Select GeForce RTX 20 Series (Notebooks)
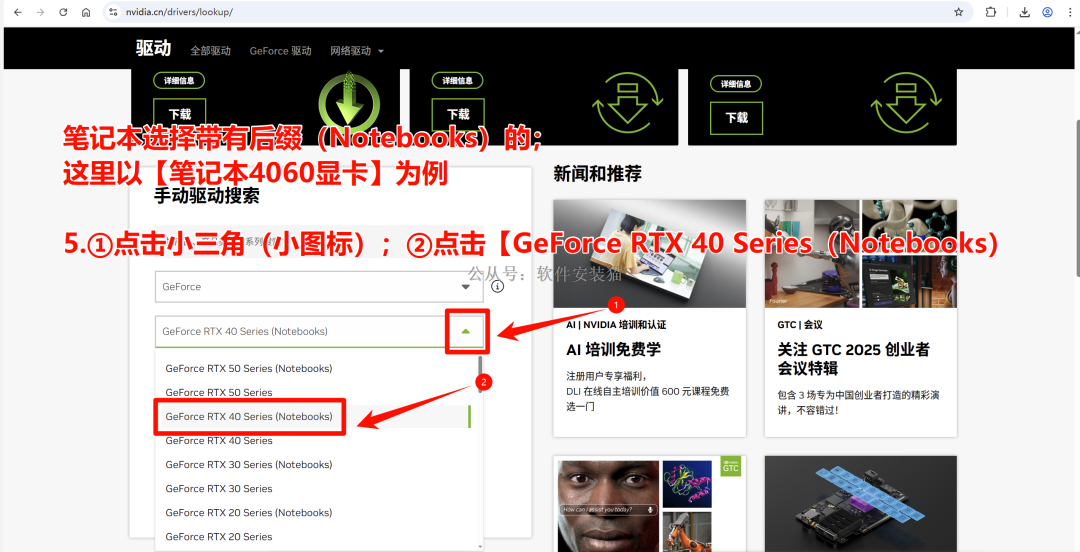This screenshot has width=1080, height=552. point(249,513)
